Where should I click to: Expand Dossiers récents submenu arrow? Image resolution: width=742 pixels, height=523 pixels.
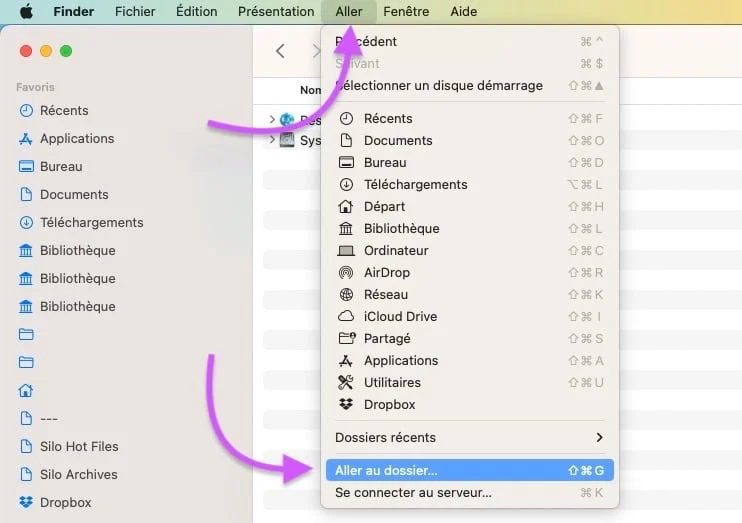[x=600, y=437]
